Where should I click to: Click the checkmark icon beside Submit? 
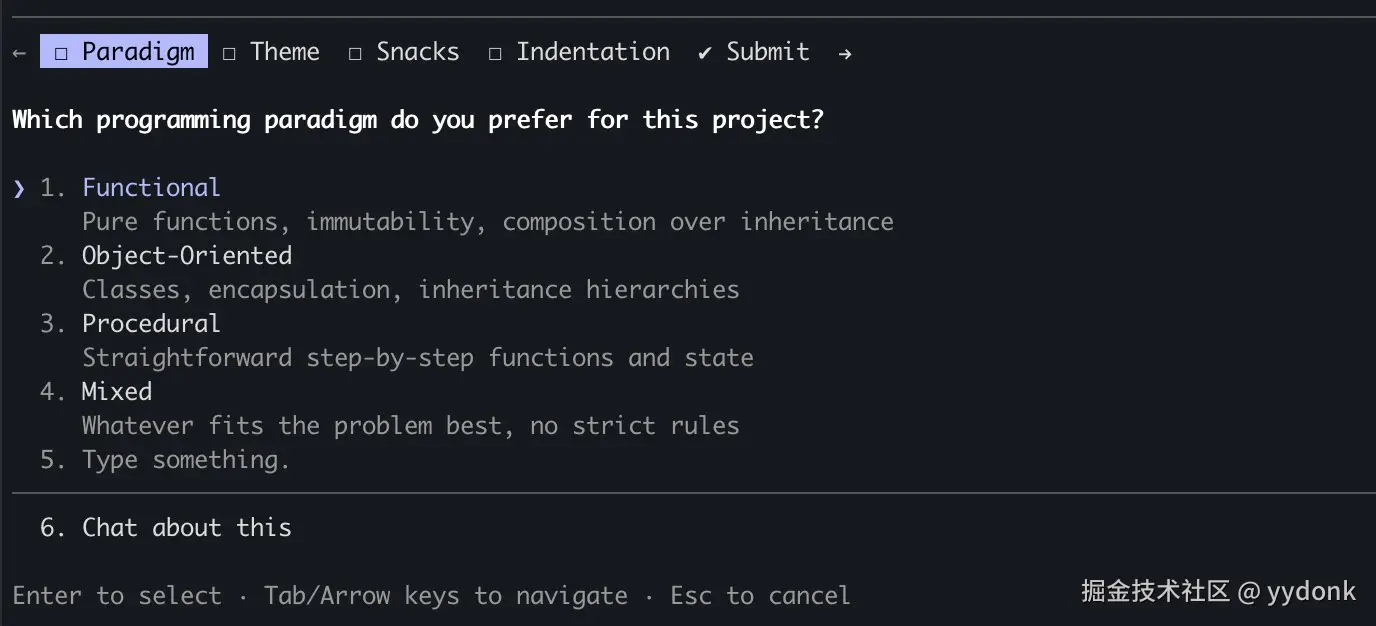click(705, 53)
